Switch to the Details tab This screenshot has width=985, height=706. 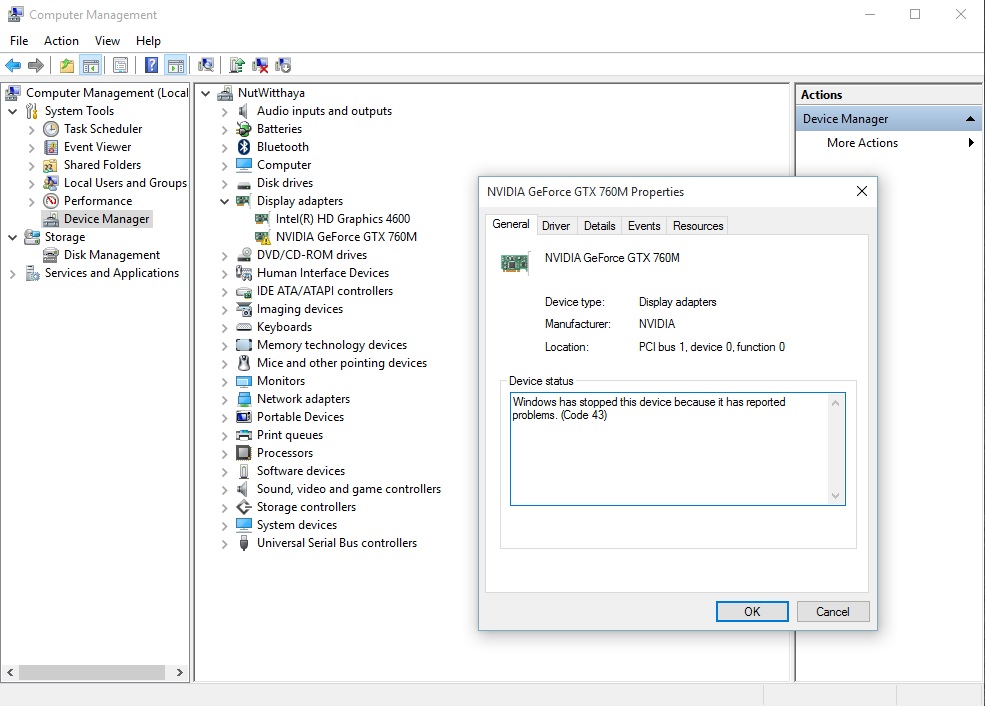click(599, 226)
